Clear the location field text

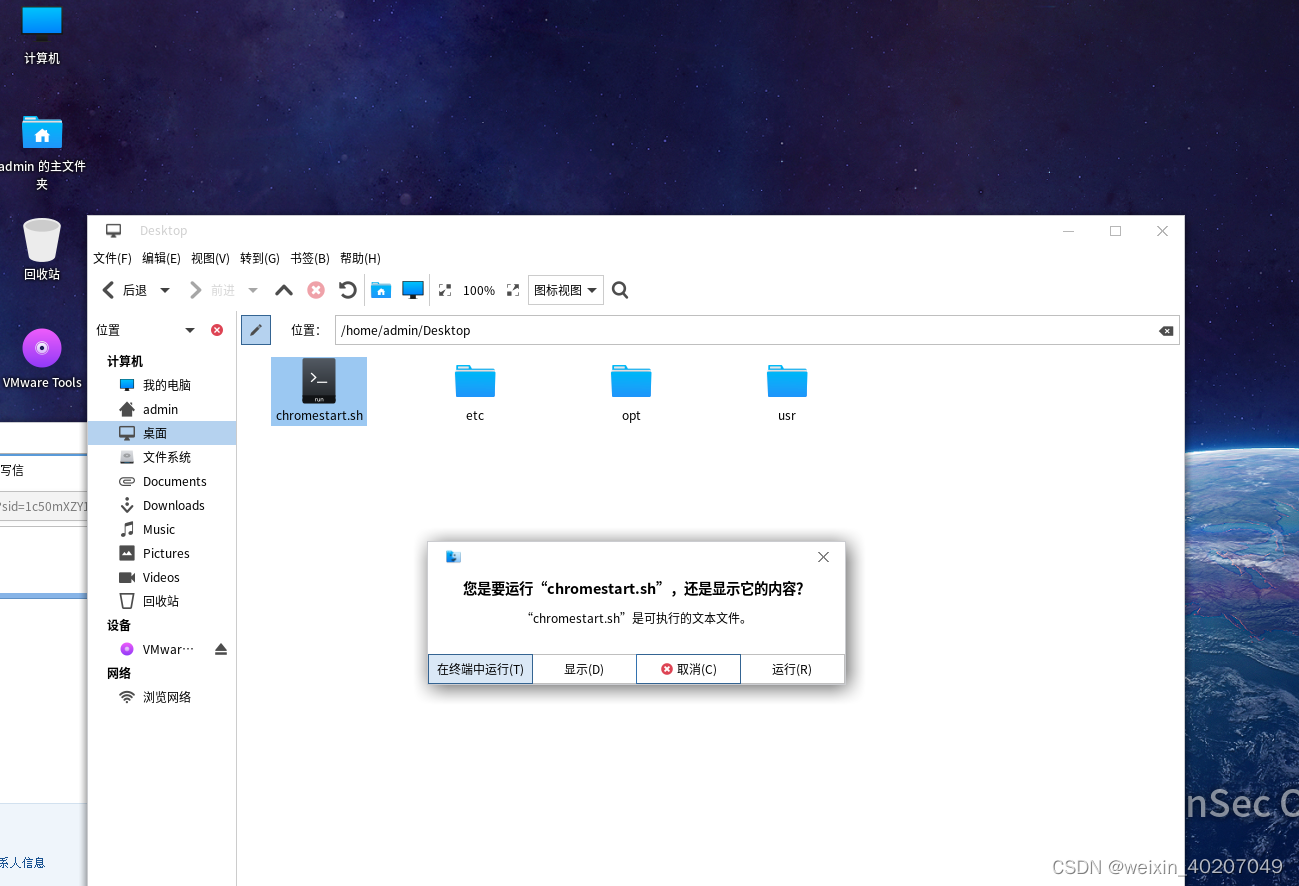pyautogui.click(x=1166, y=331)
